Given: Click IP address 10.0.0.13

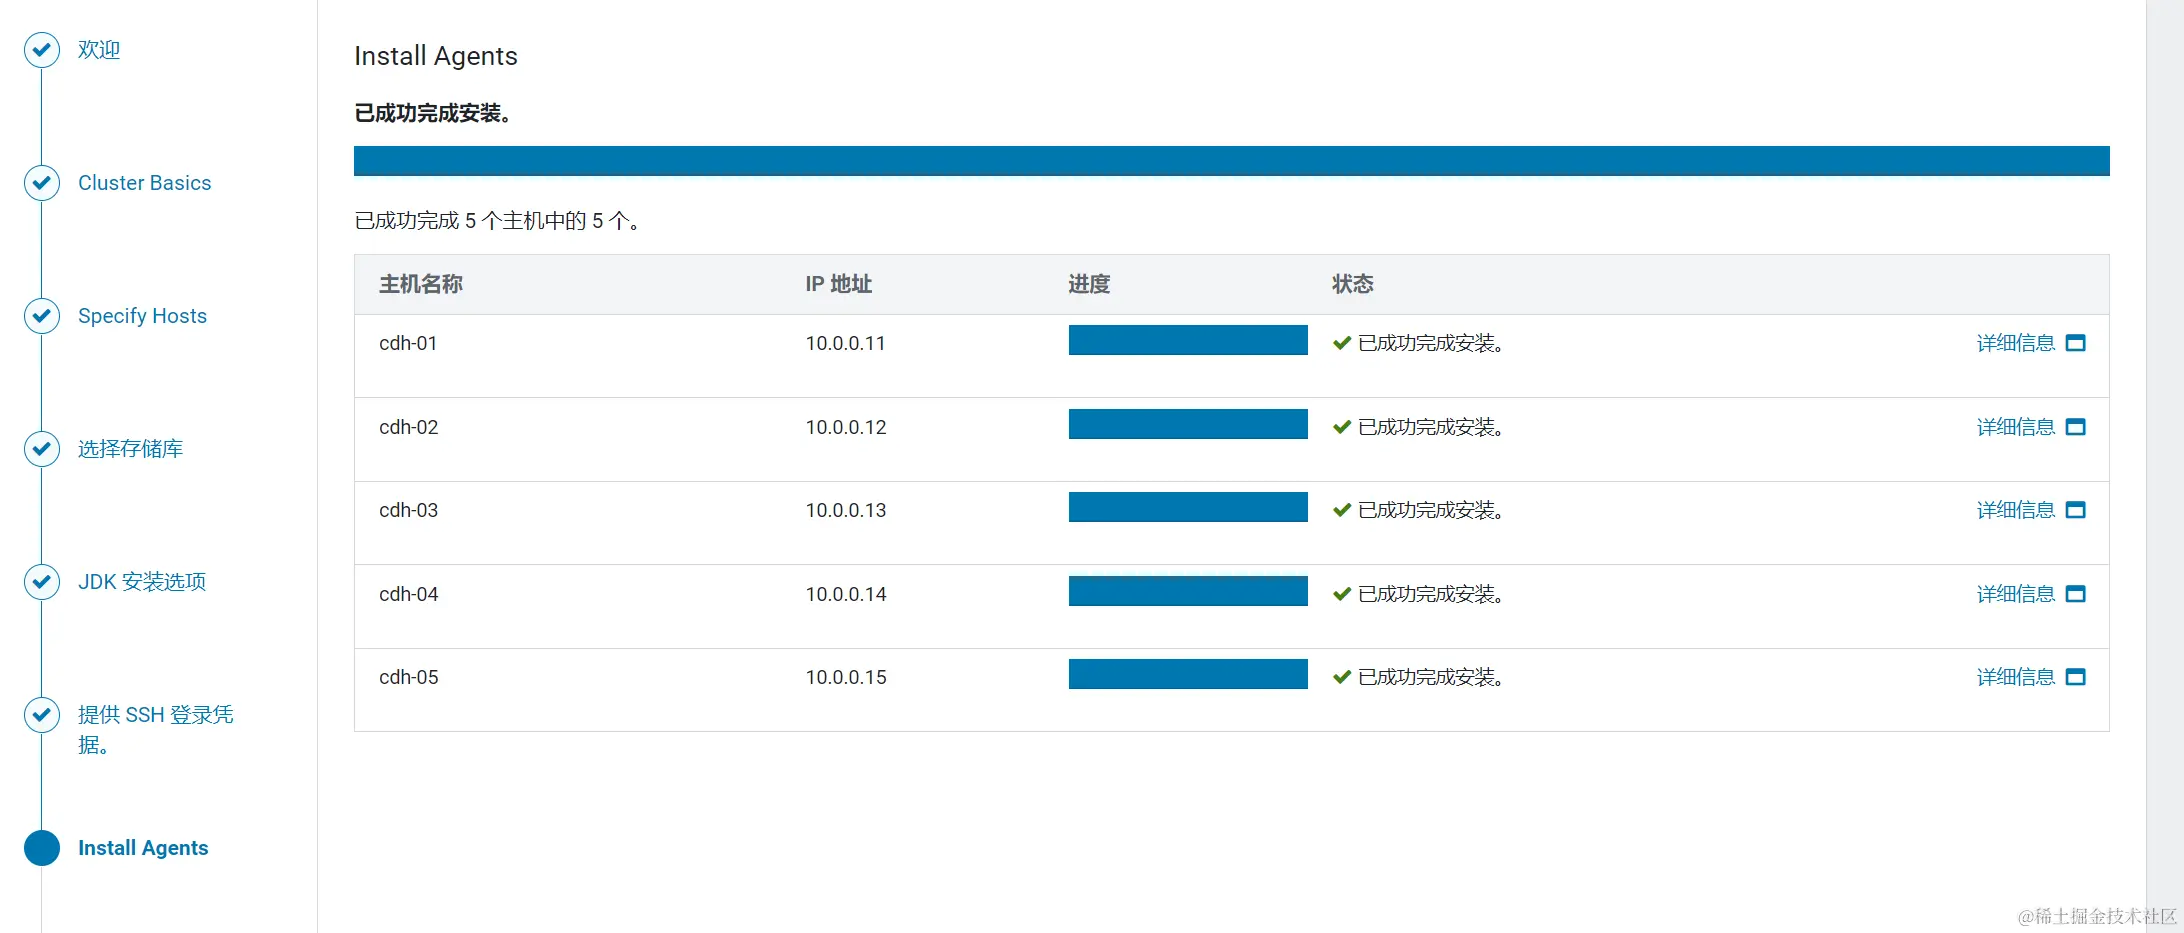Looking at the screenshot, I should click(x=846, y=510).
